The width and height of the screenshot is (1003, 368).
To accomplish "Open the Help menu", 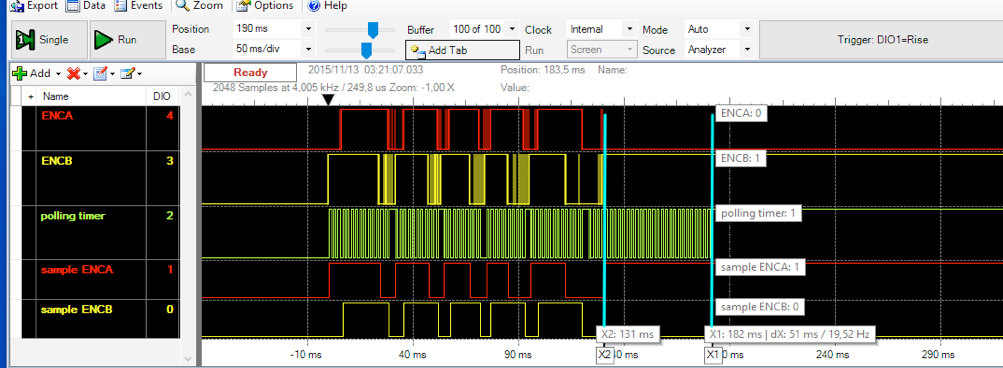I will (328, 6).
